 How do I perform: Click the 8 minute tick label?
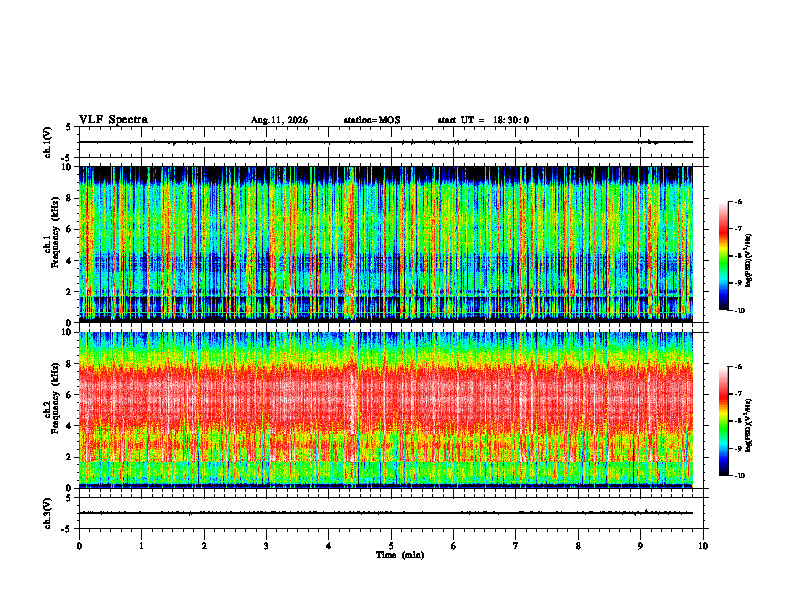point(578,546)
